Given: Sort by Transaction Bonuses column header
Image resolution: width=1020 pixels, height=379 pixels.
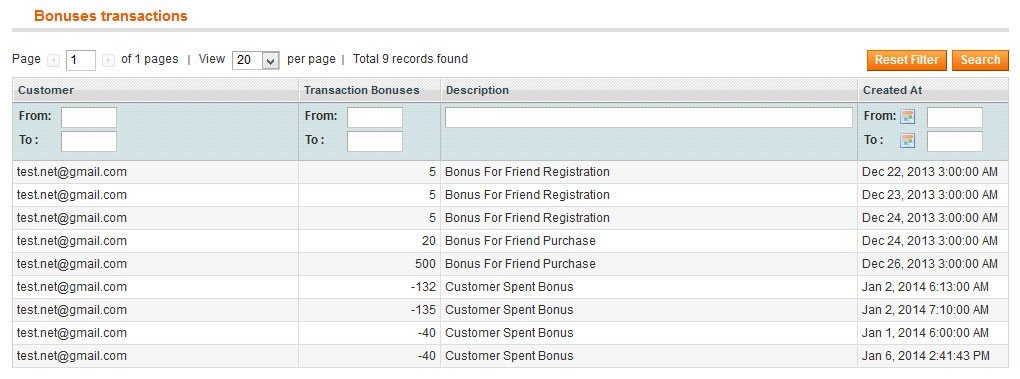Looking at the screenshot, I should tap(362, 90).
